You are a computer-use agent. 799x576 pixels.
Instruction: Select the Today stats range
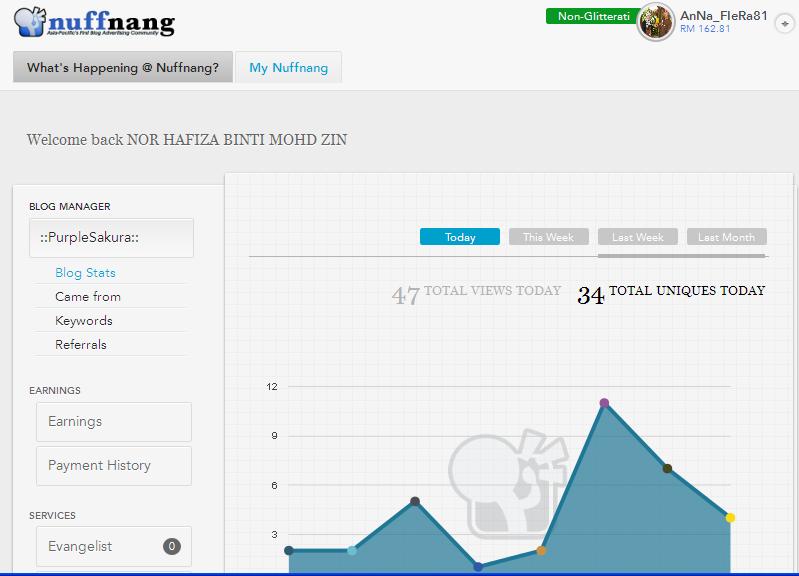pos(460,237)
